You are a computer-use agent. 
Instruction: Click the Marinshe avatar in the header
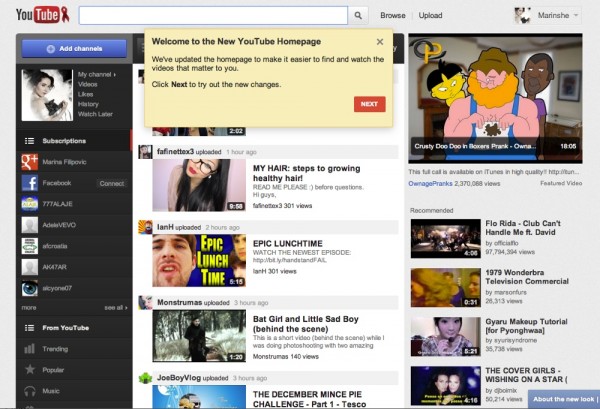pos(522,15)
